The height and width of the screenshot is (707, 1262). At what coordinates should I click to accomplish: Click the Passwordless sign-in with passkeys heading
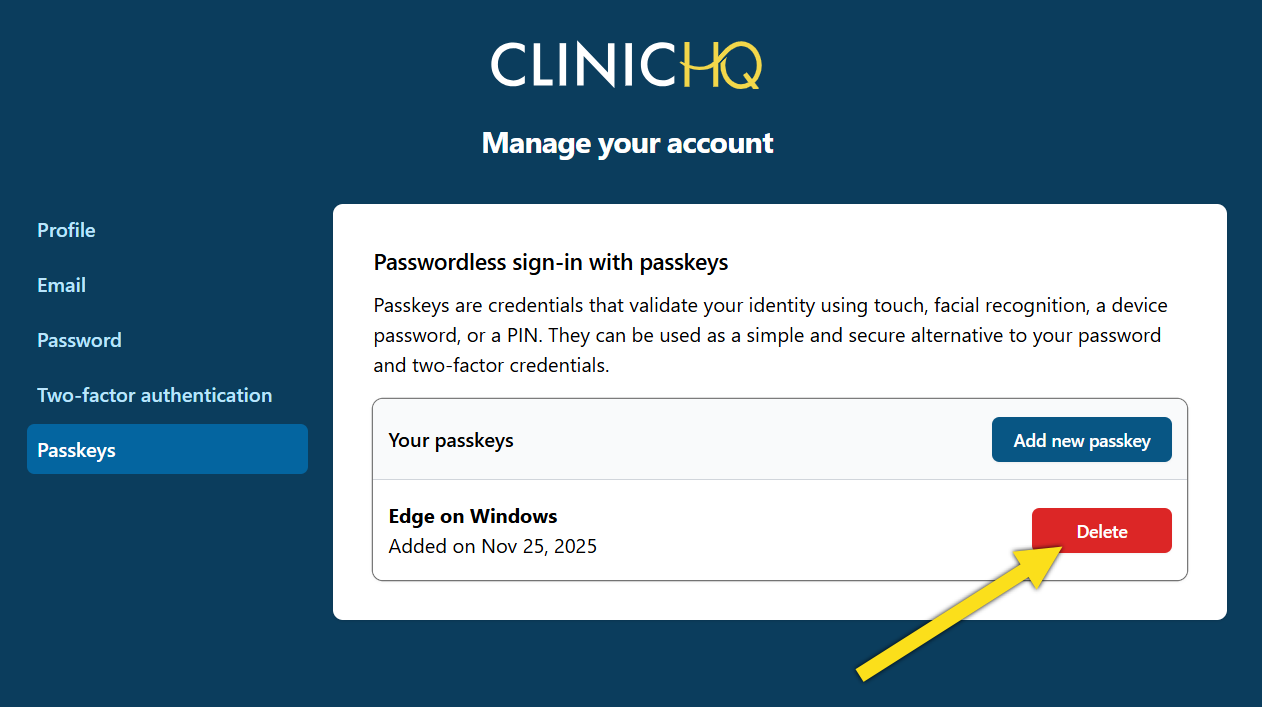coord(550,263)
